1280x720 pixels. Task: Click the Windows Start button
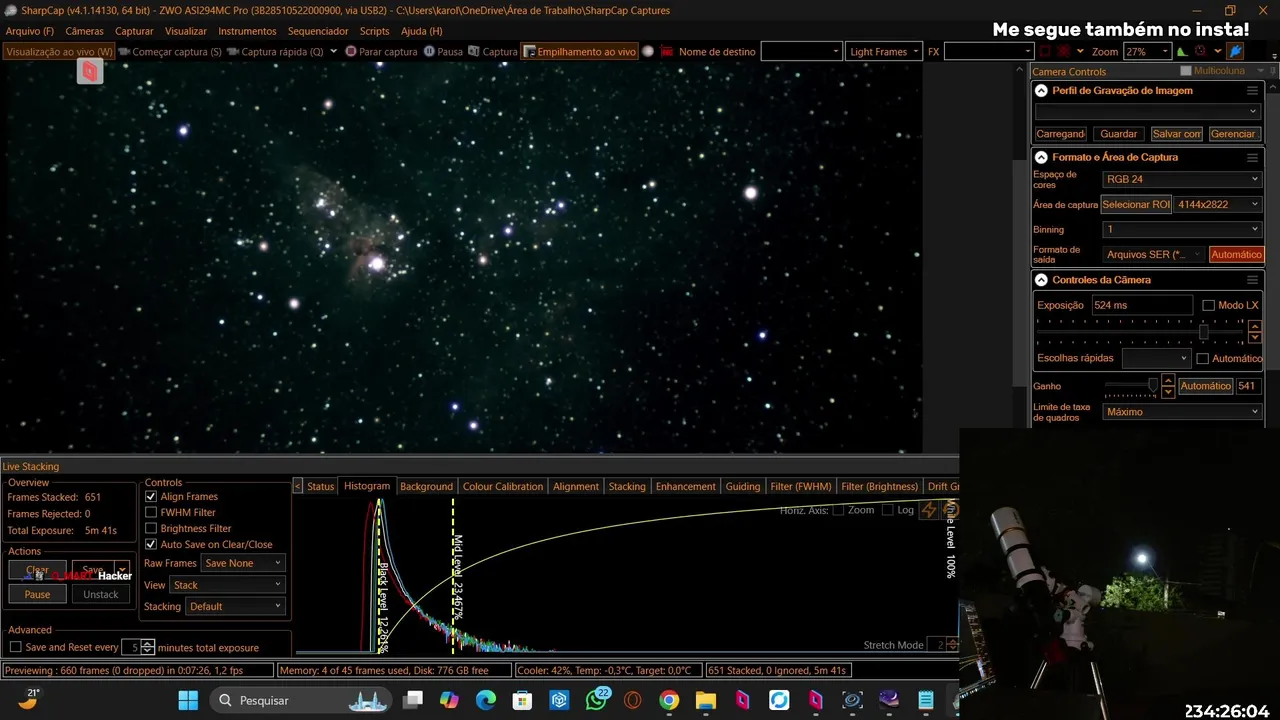click(x=188, y=700)
